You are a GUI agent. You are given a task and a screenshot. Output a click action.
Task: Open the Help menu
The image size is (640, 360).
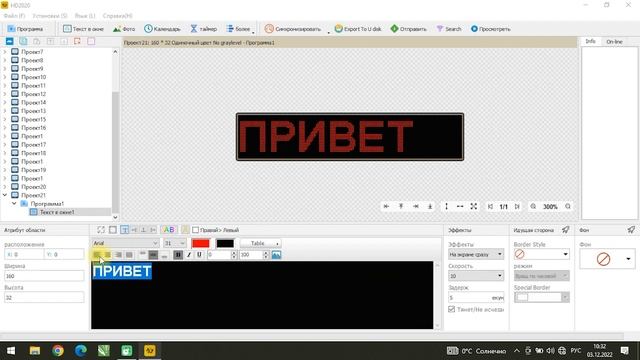click(x=117, y=16)
